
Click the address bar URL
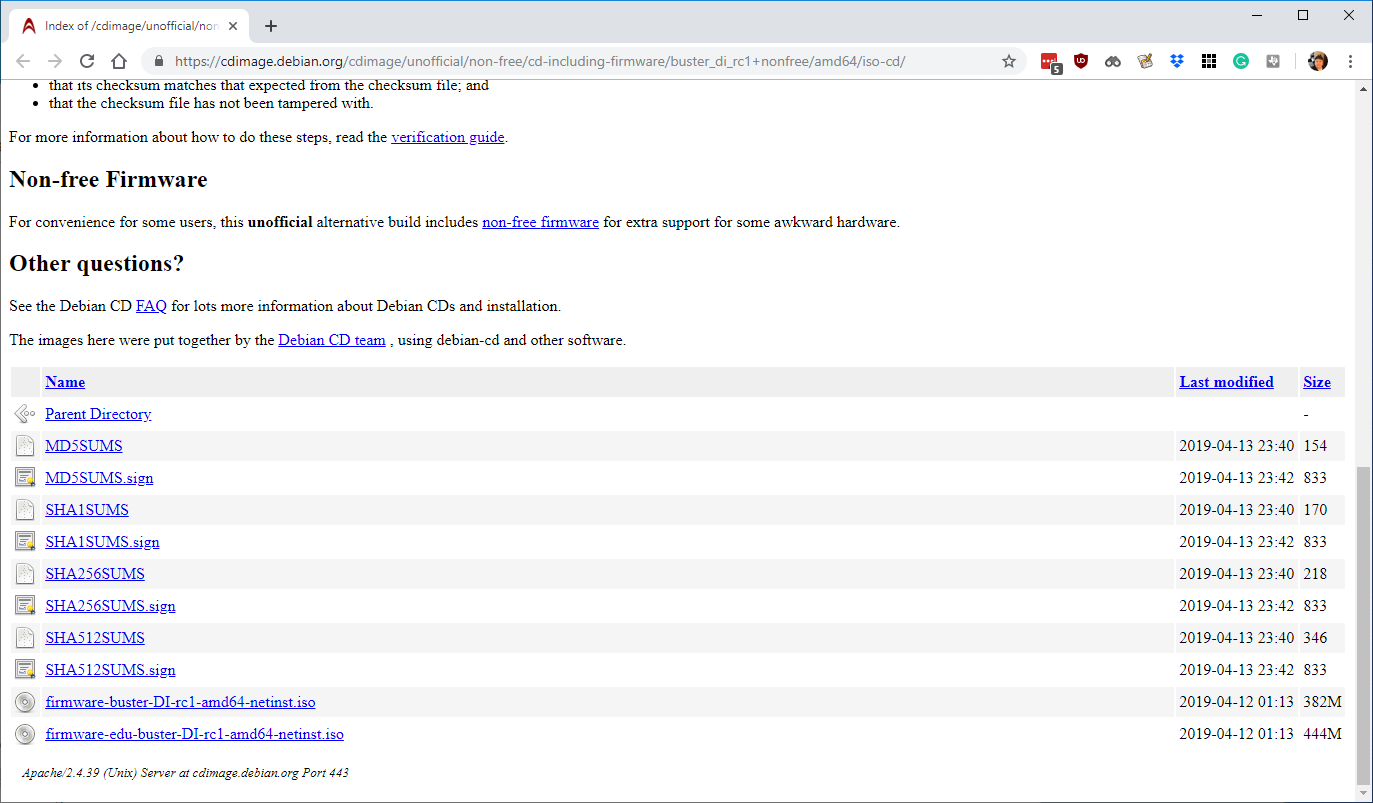pyautogui.click(x=540, y=61)
